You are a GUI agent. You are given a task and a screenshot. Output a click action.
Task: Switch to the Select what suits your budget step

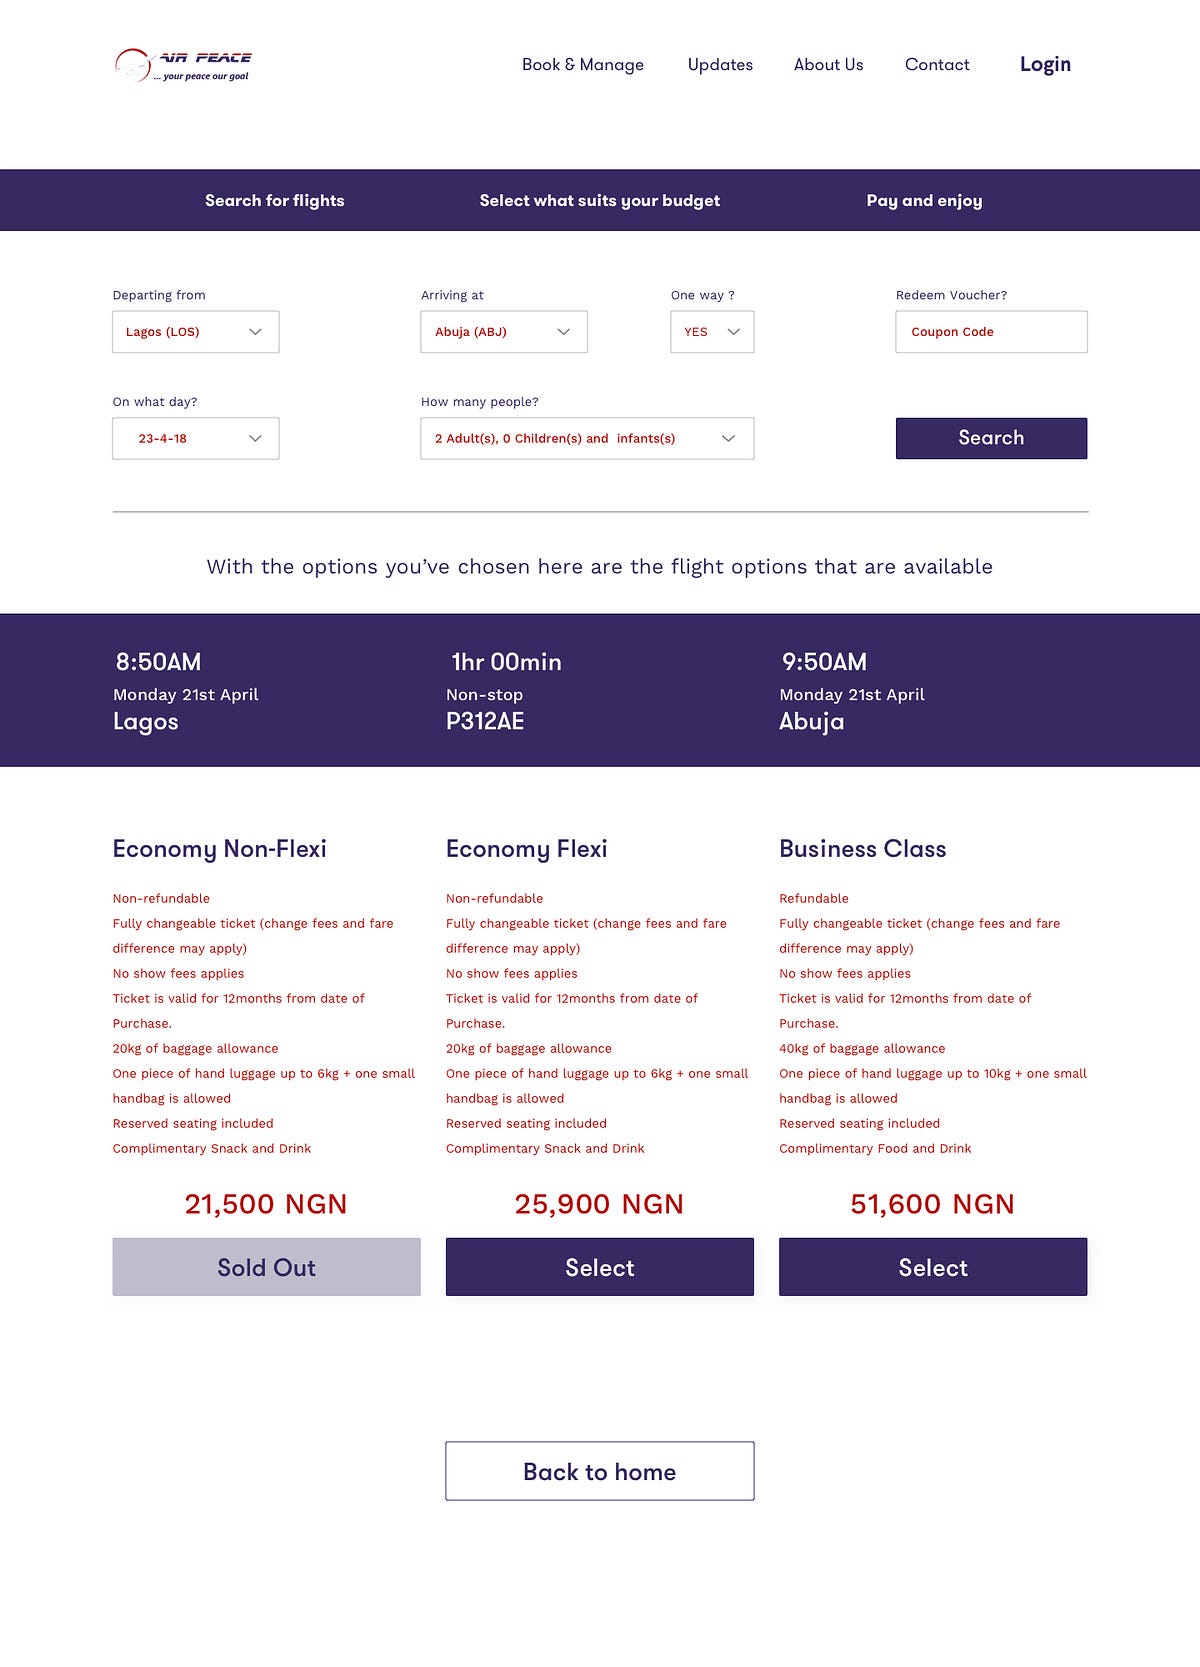click(600, 201)
